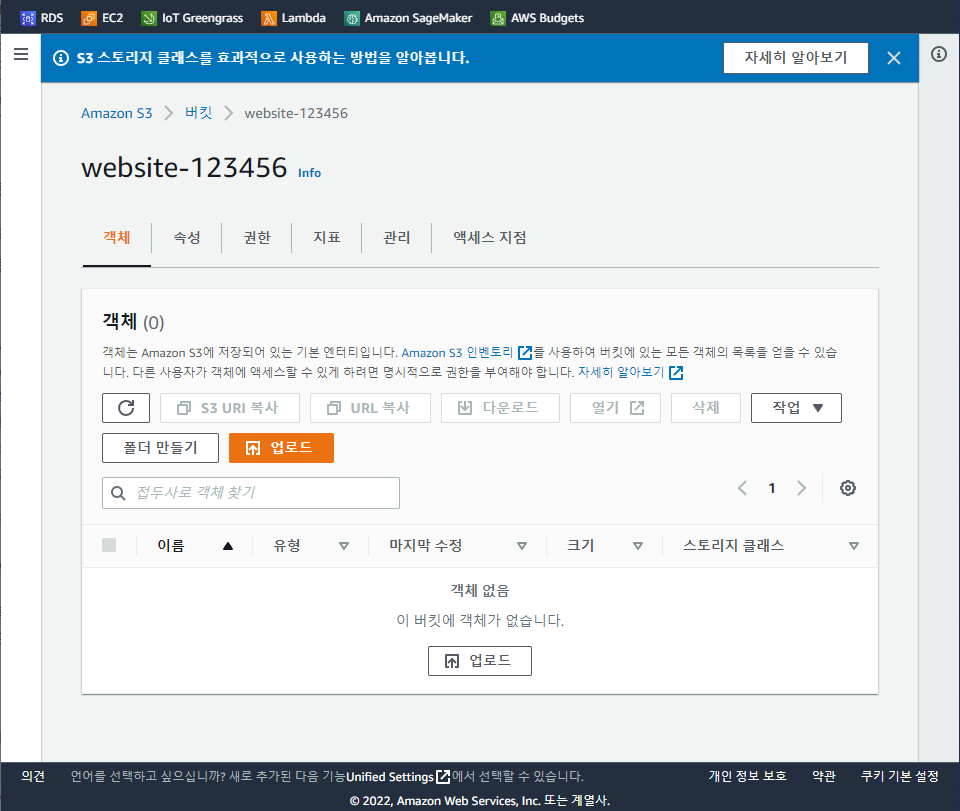Screen dimensions: 960x811
Task: Open the Amazon S3 breadcrumb link
Action: point(117,113)
